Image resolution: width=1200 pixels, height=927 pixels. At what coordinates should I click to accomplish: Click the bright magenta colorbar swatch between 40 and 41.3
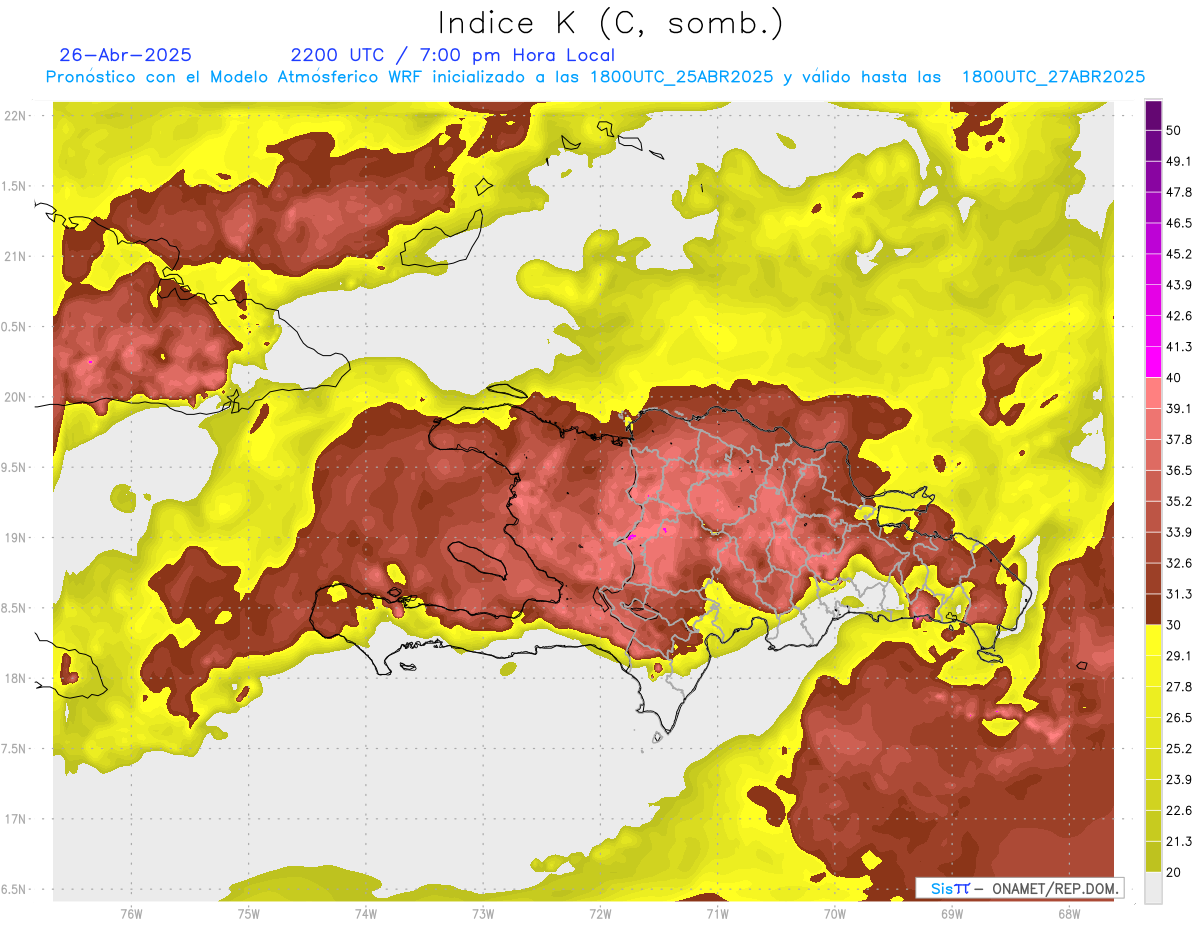coord(1153,362)
